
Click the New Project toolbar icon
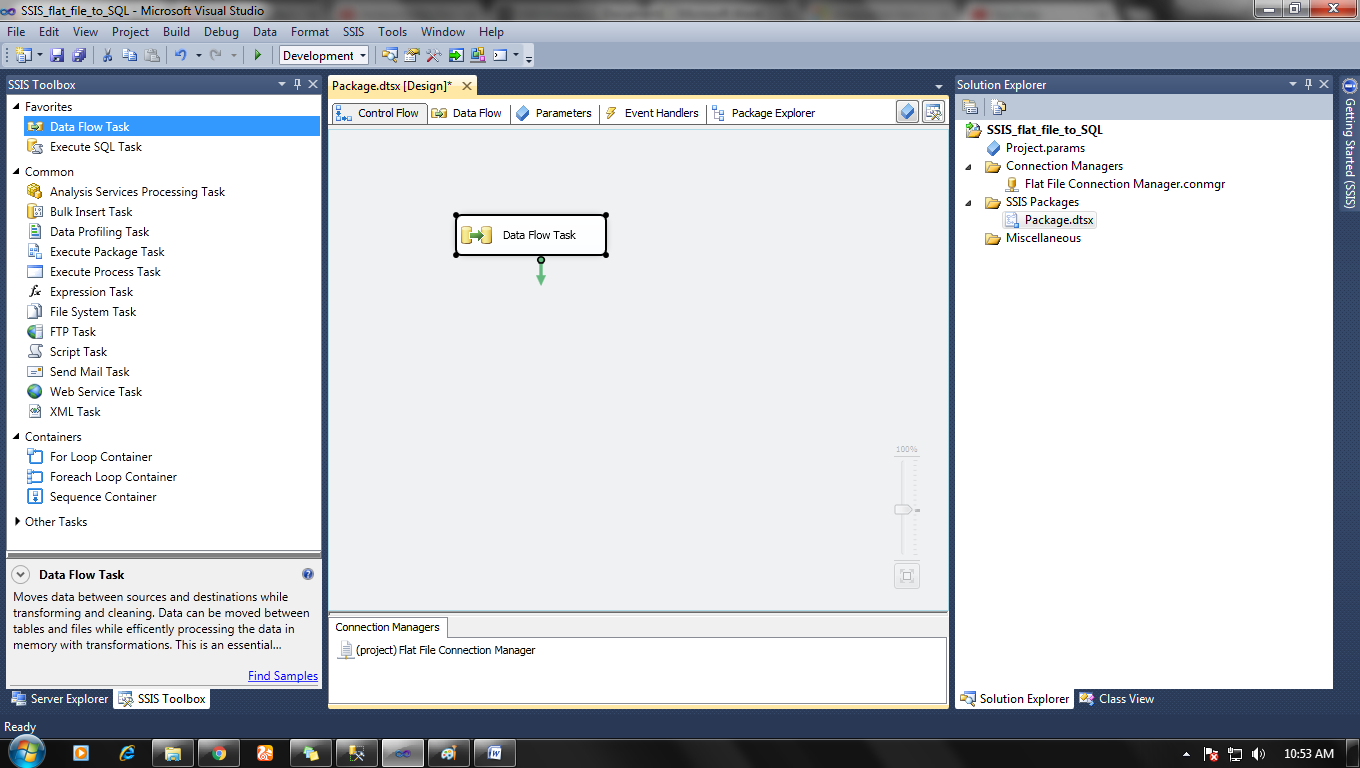point(23,55)
